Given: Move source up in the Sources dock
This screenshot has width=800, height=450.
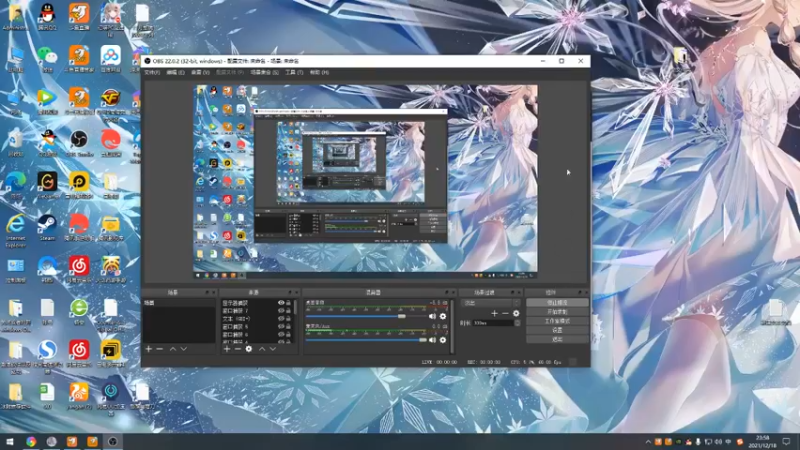Looking at the screenshot, I should [x=262, y=349].
